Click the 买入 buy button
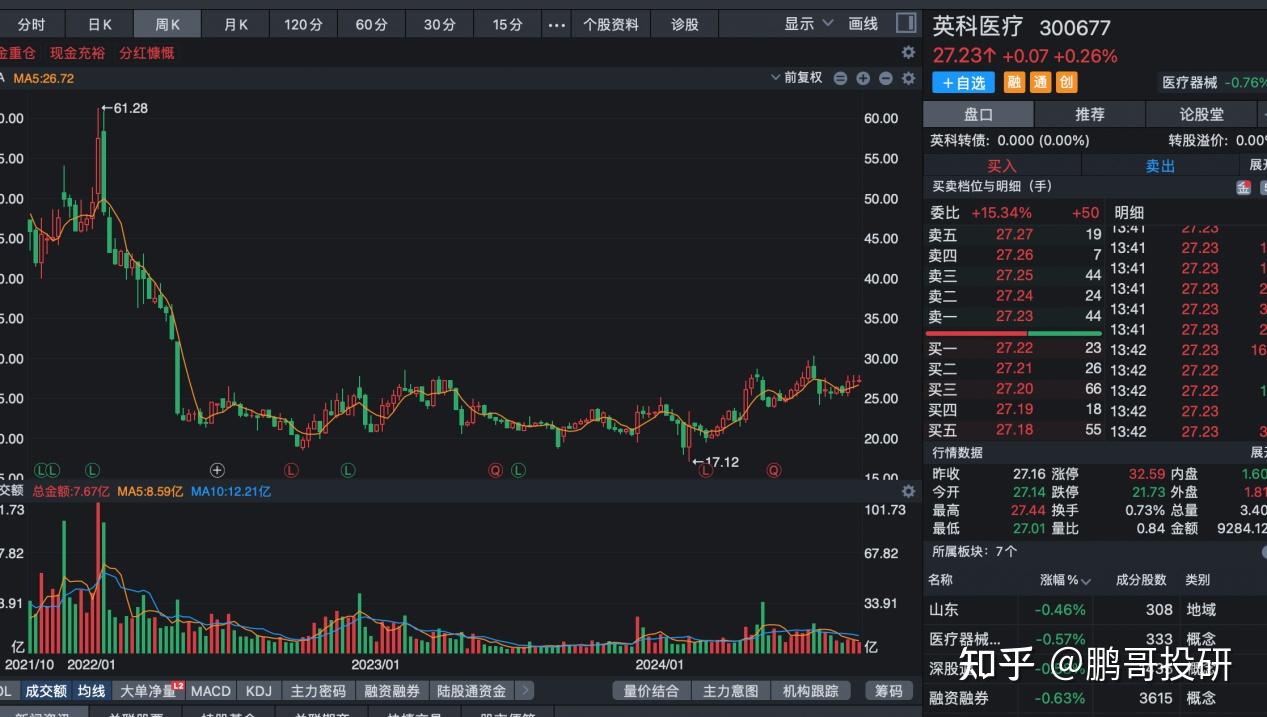 (x=1001, y=166)
